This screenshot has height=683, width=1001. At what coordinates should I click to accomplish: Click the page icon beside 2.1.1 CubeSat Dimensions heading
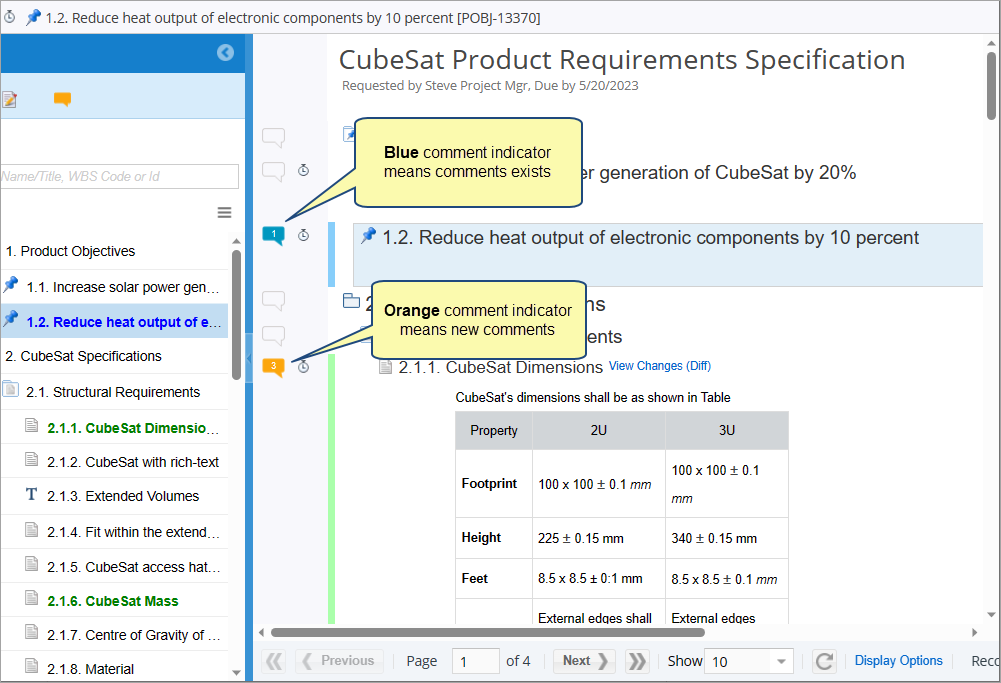tap(385, 366)
